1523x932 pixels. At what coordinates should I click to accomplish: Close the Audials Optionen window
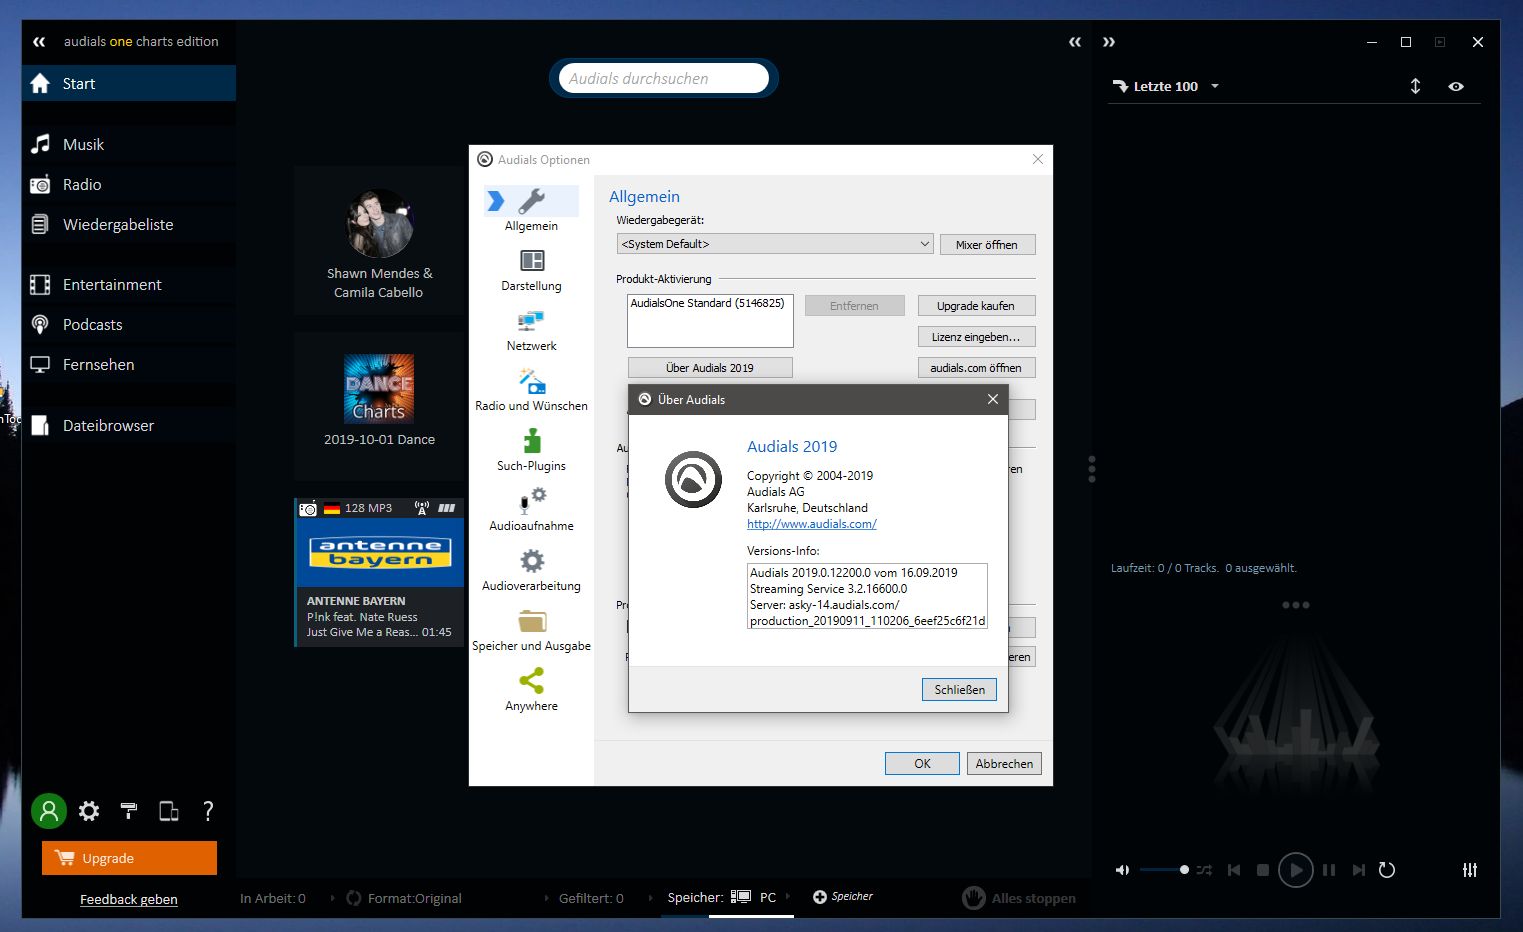tap(1038, 159)
